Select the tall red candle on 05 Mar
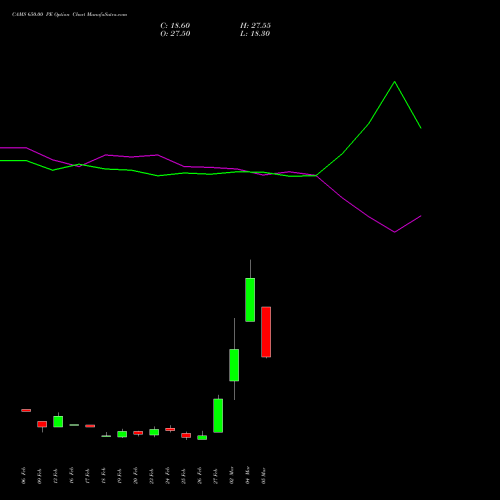The width and height of the screenshot is (500, 500). 266,332
